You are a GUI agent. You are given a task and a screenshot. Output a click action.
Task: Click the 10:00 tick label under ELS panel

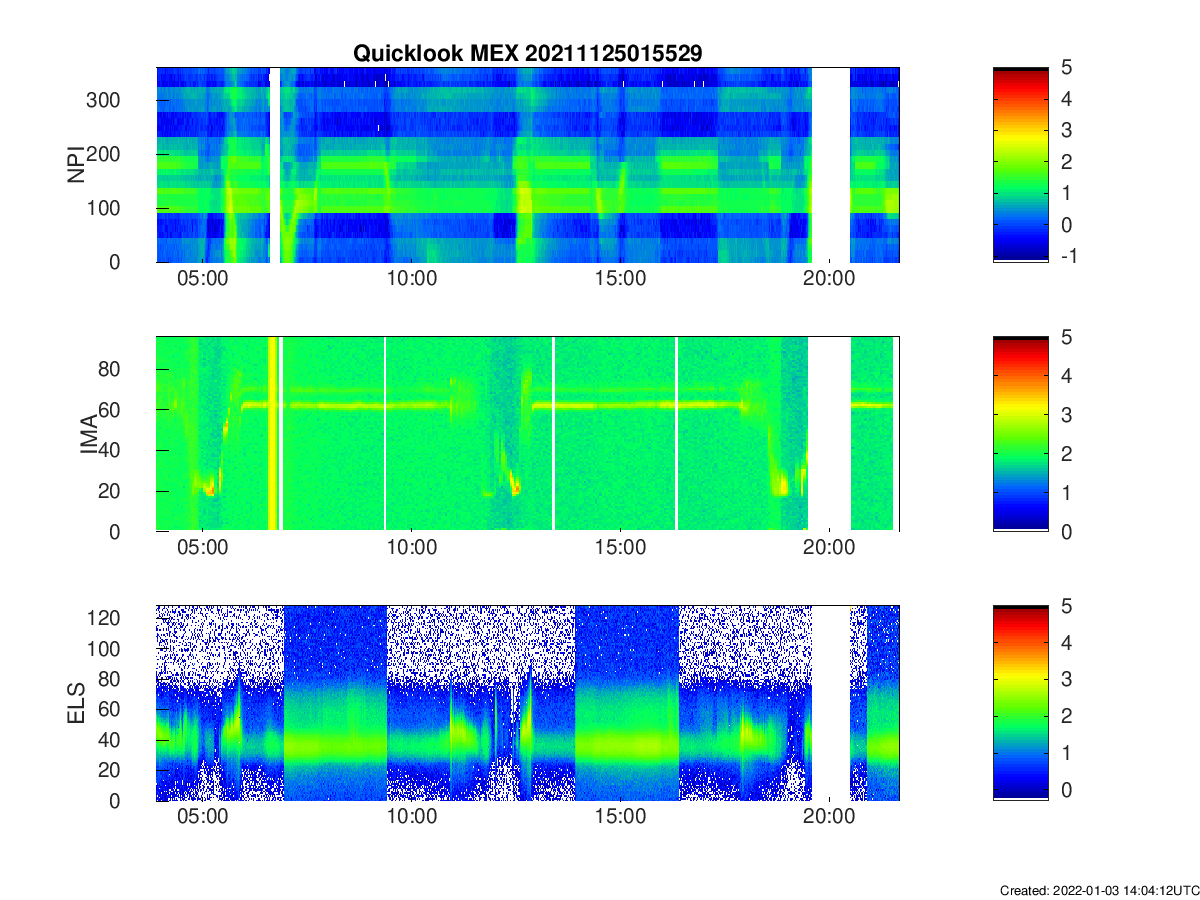click(411, 818)
